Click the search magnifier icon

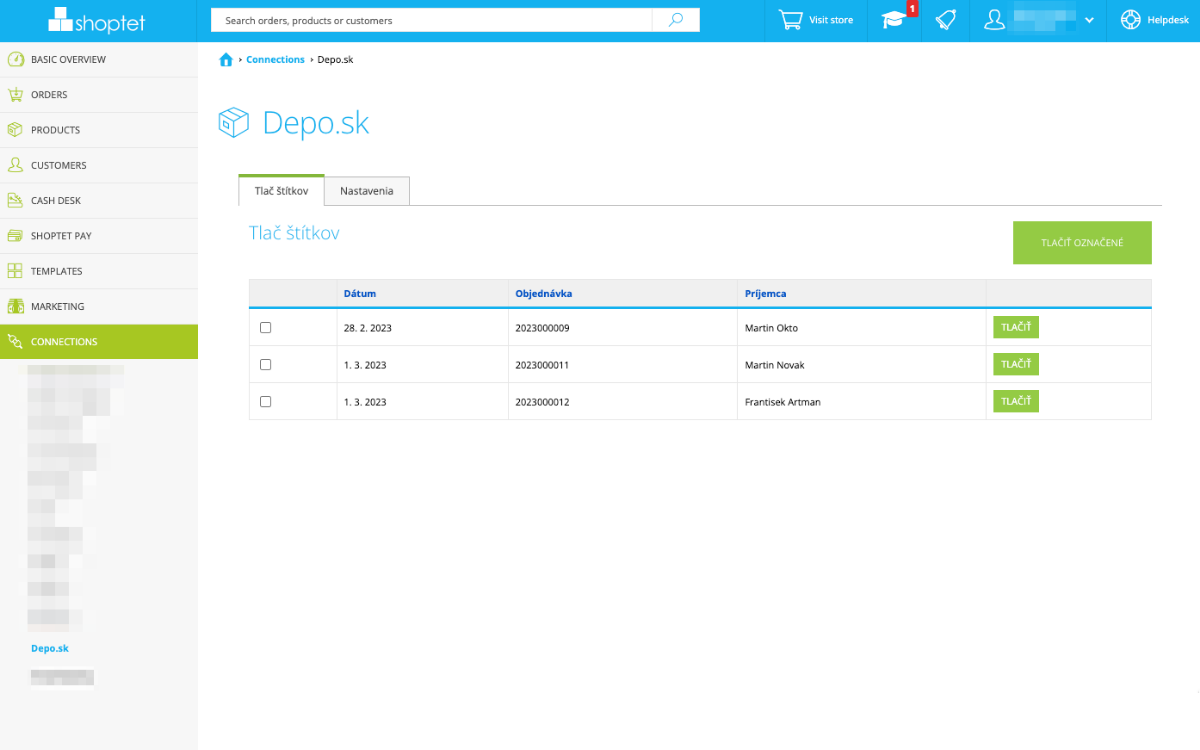pos(676,20)
